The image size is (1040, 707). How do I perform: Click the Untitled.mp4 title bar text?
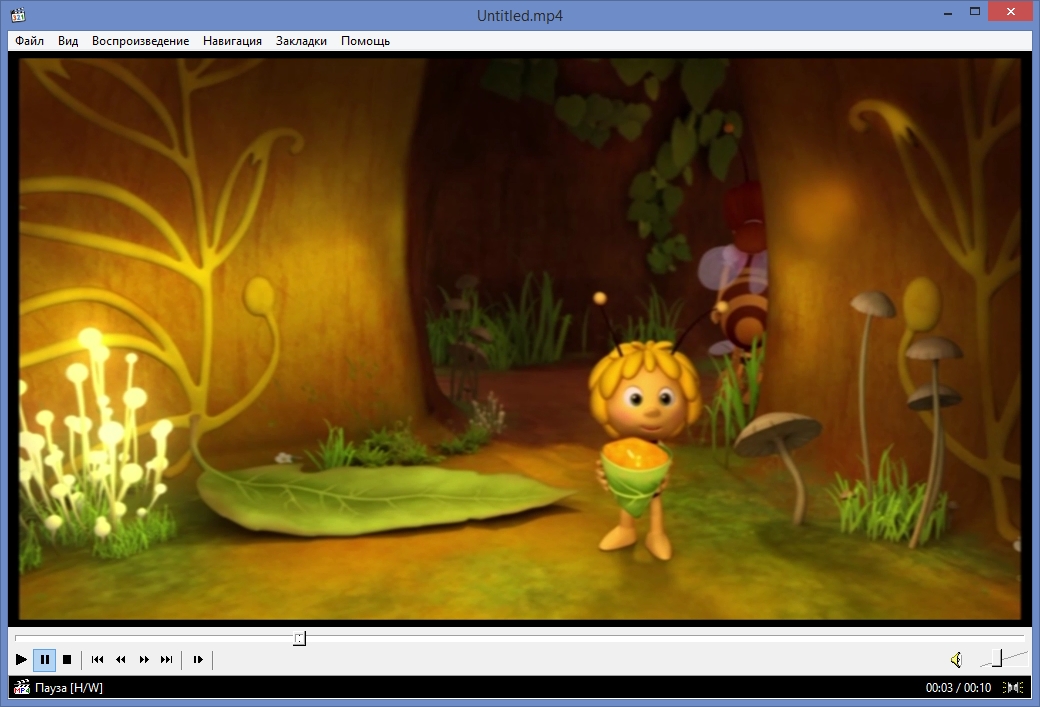[520, 15]
